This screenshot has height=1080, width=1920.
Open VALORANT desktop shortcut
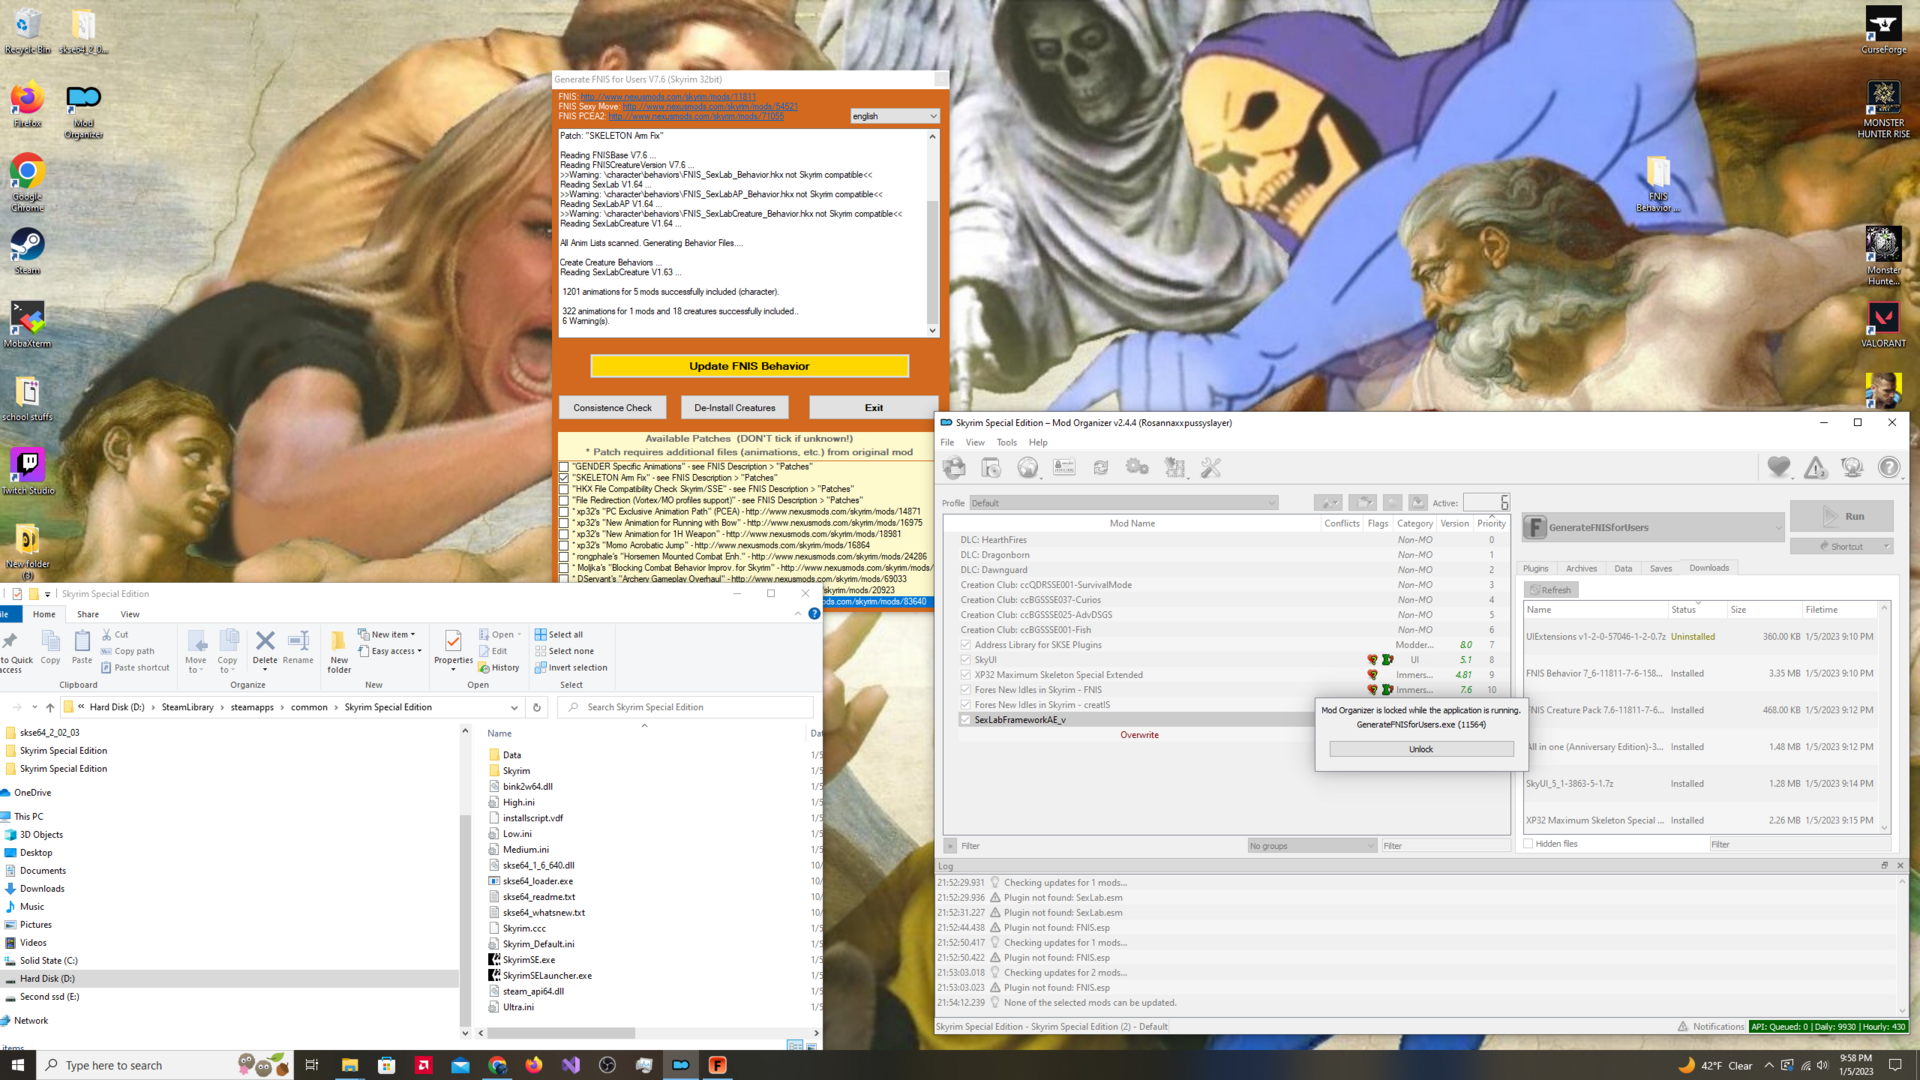point(1883,324)
